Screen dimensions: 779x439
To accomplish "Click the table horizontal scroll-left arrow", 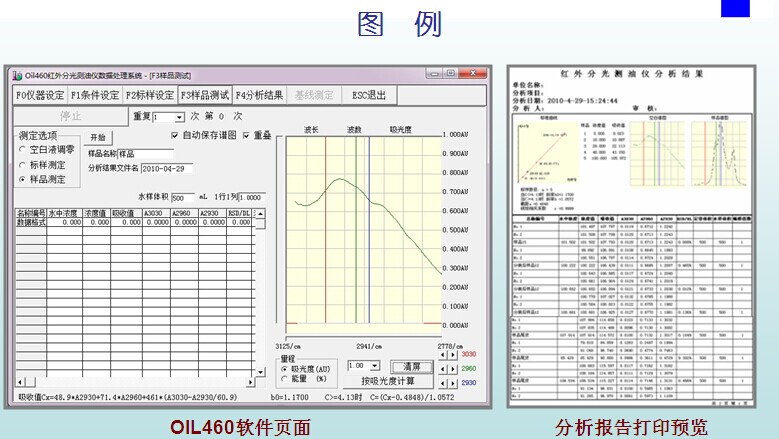I will (x=20, y=382).
